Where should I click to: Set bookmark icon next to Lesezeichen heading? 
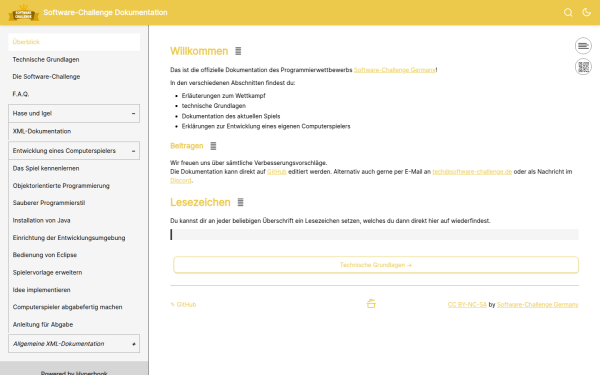click(x=240, y=202)
